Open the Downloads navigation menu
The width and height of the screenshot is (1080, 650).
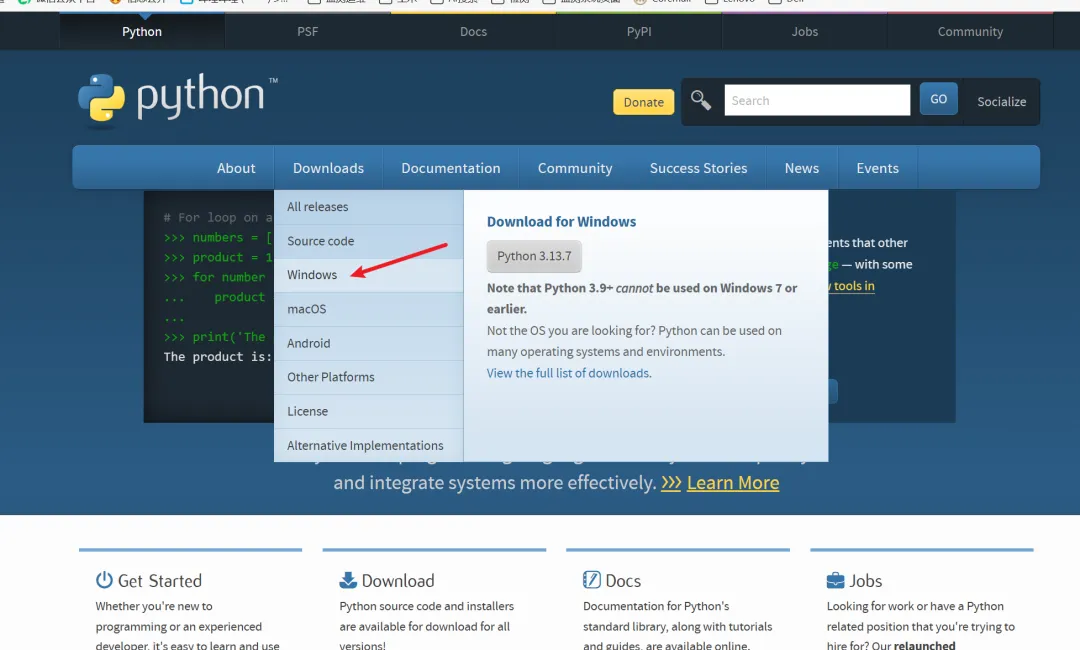point(329,168)
